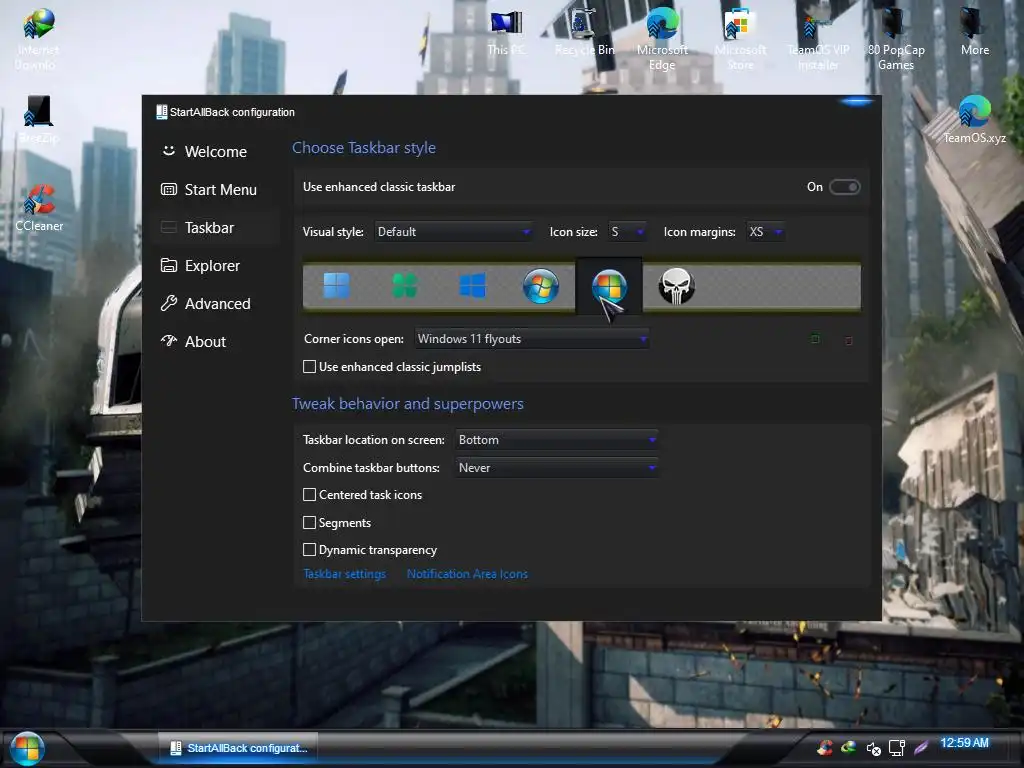Open the More desktop folder
This screenshot has width=1024, height=768.
pos(974,31)
